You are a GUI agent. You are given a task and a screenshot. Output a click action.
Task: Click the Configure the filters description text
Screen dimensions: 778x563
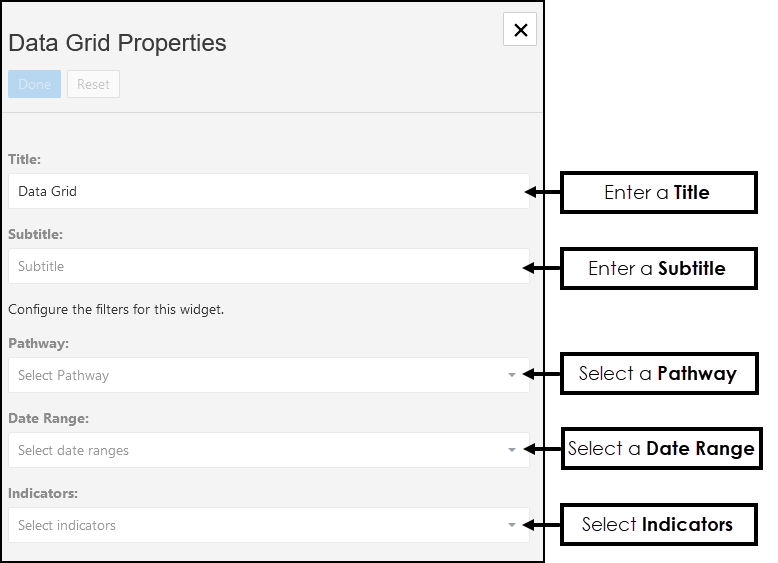pos(116,309)
